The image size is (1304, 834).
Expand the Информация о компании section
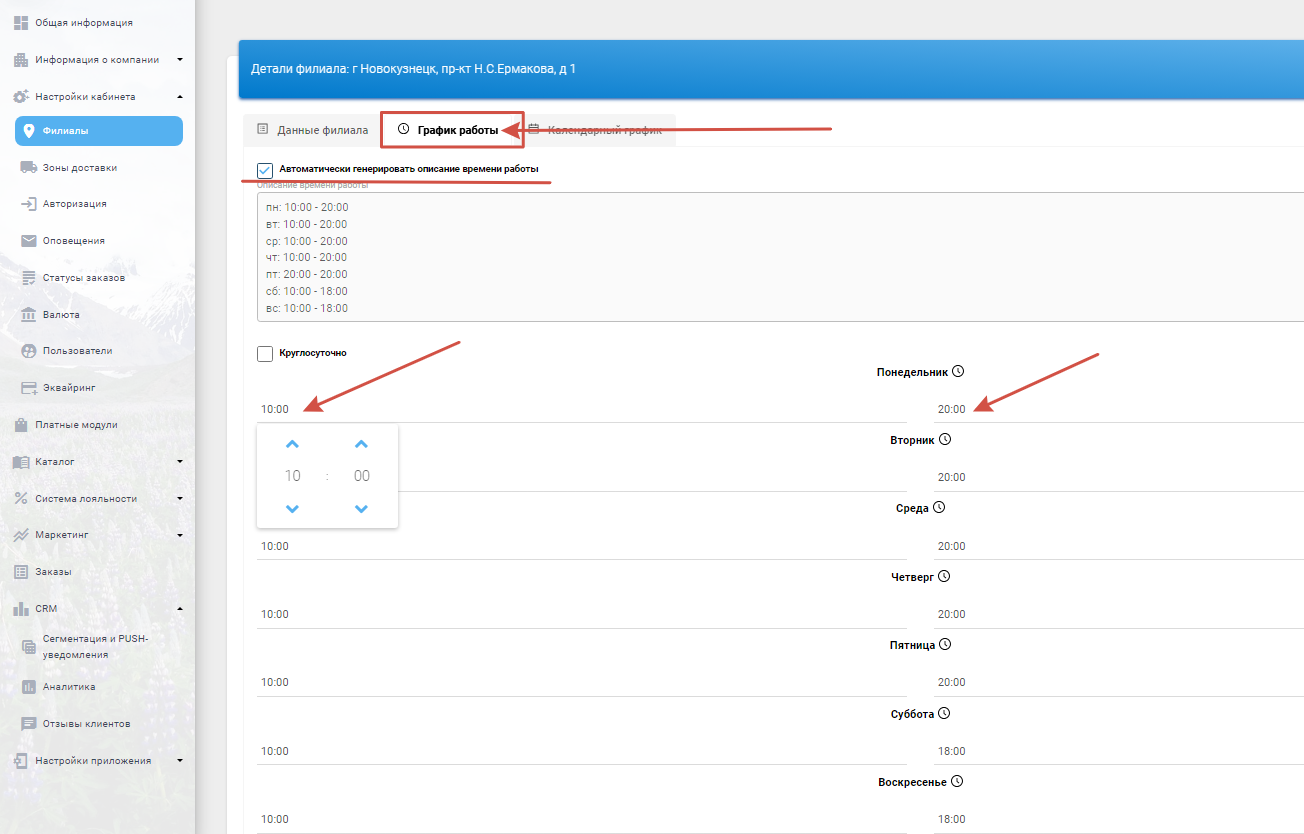click(x=179, y=59)
